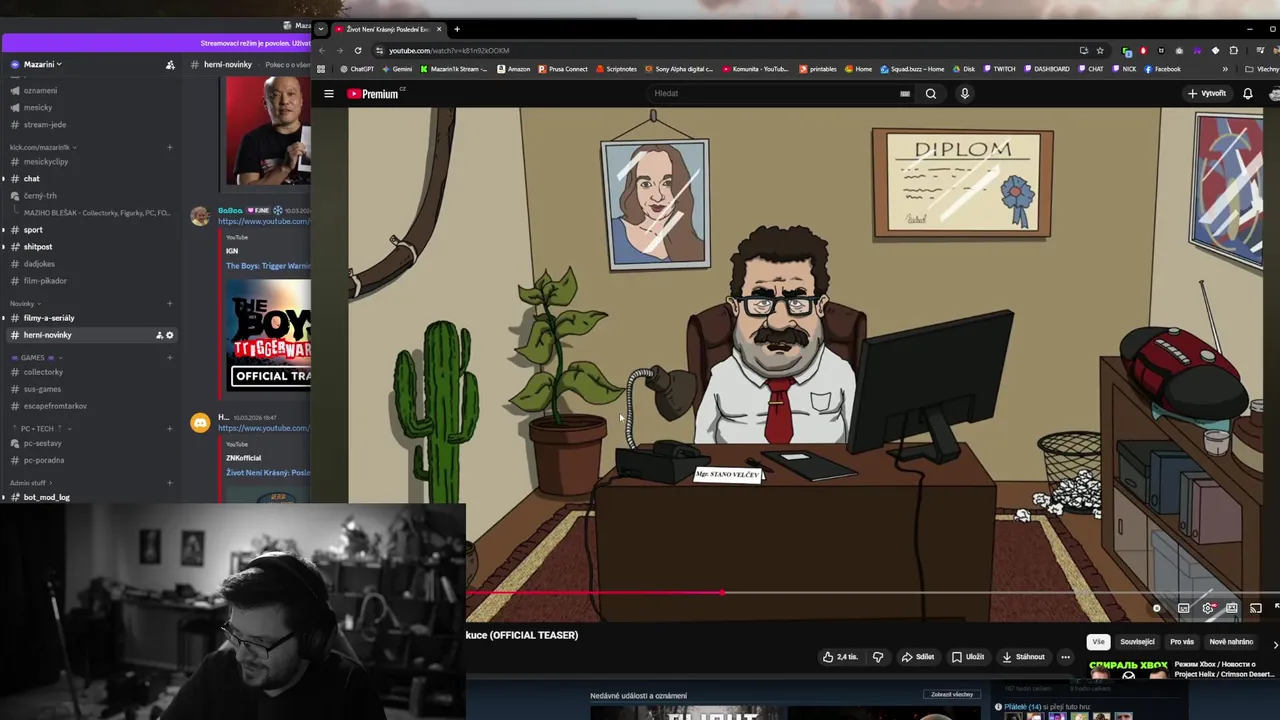Click the YouTube search magnifier button

pos(930,93)
